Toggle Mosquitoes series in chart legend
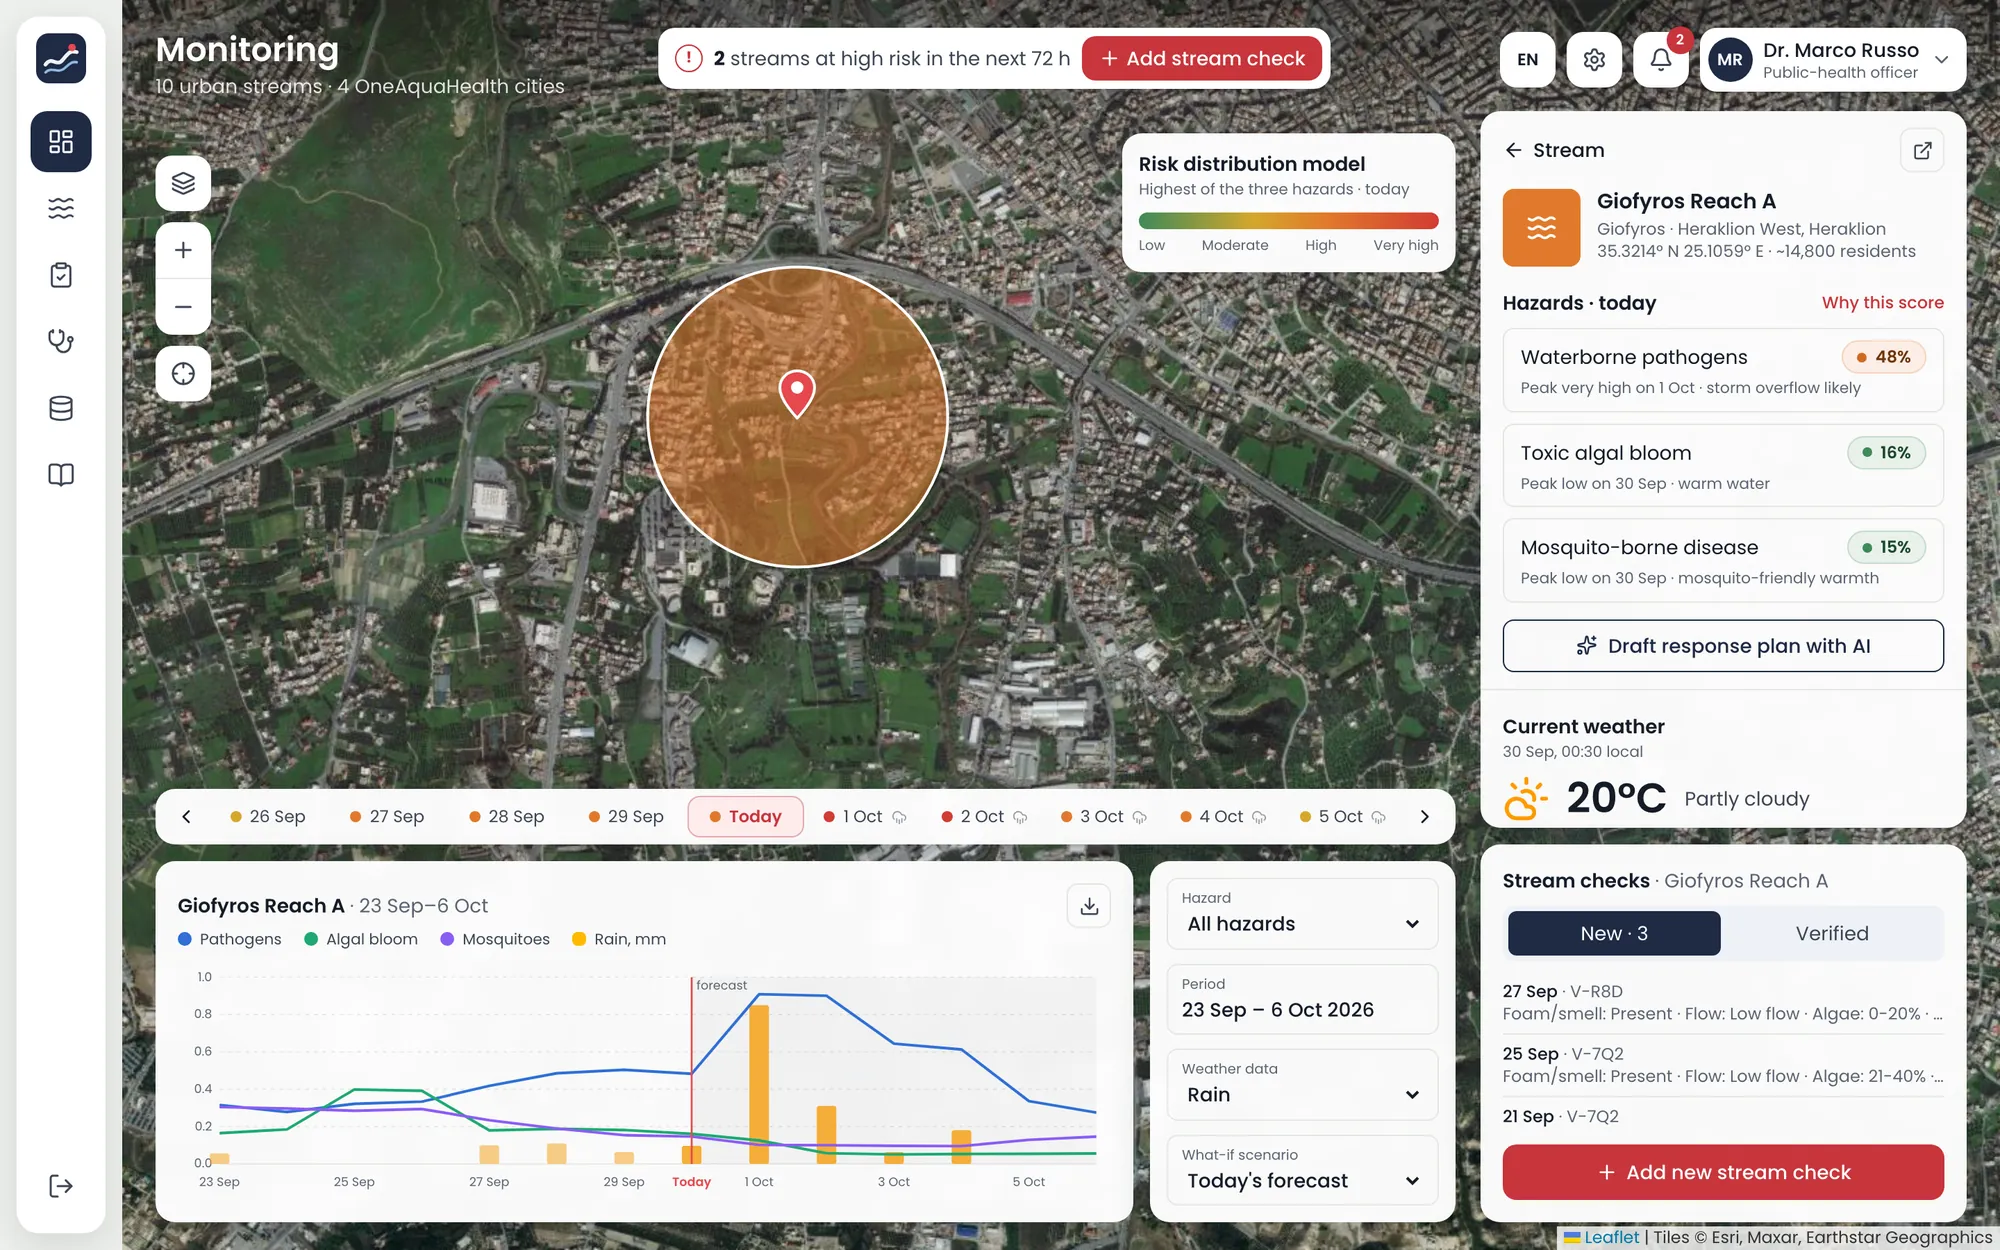Viewport: 2000px width, 1250px height. pos(495,939)
